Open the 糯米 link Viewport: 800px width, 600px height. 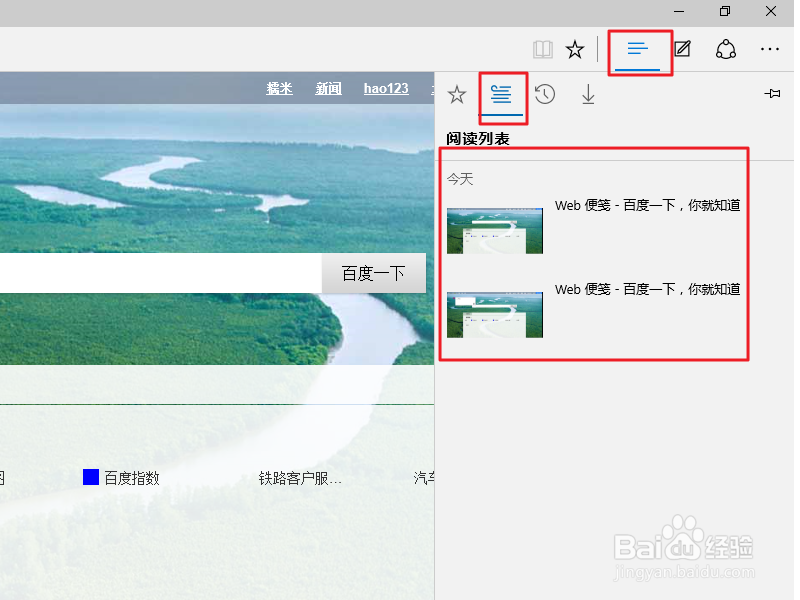(x=280, y=88)
